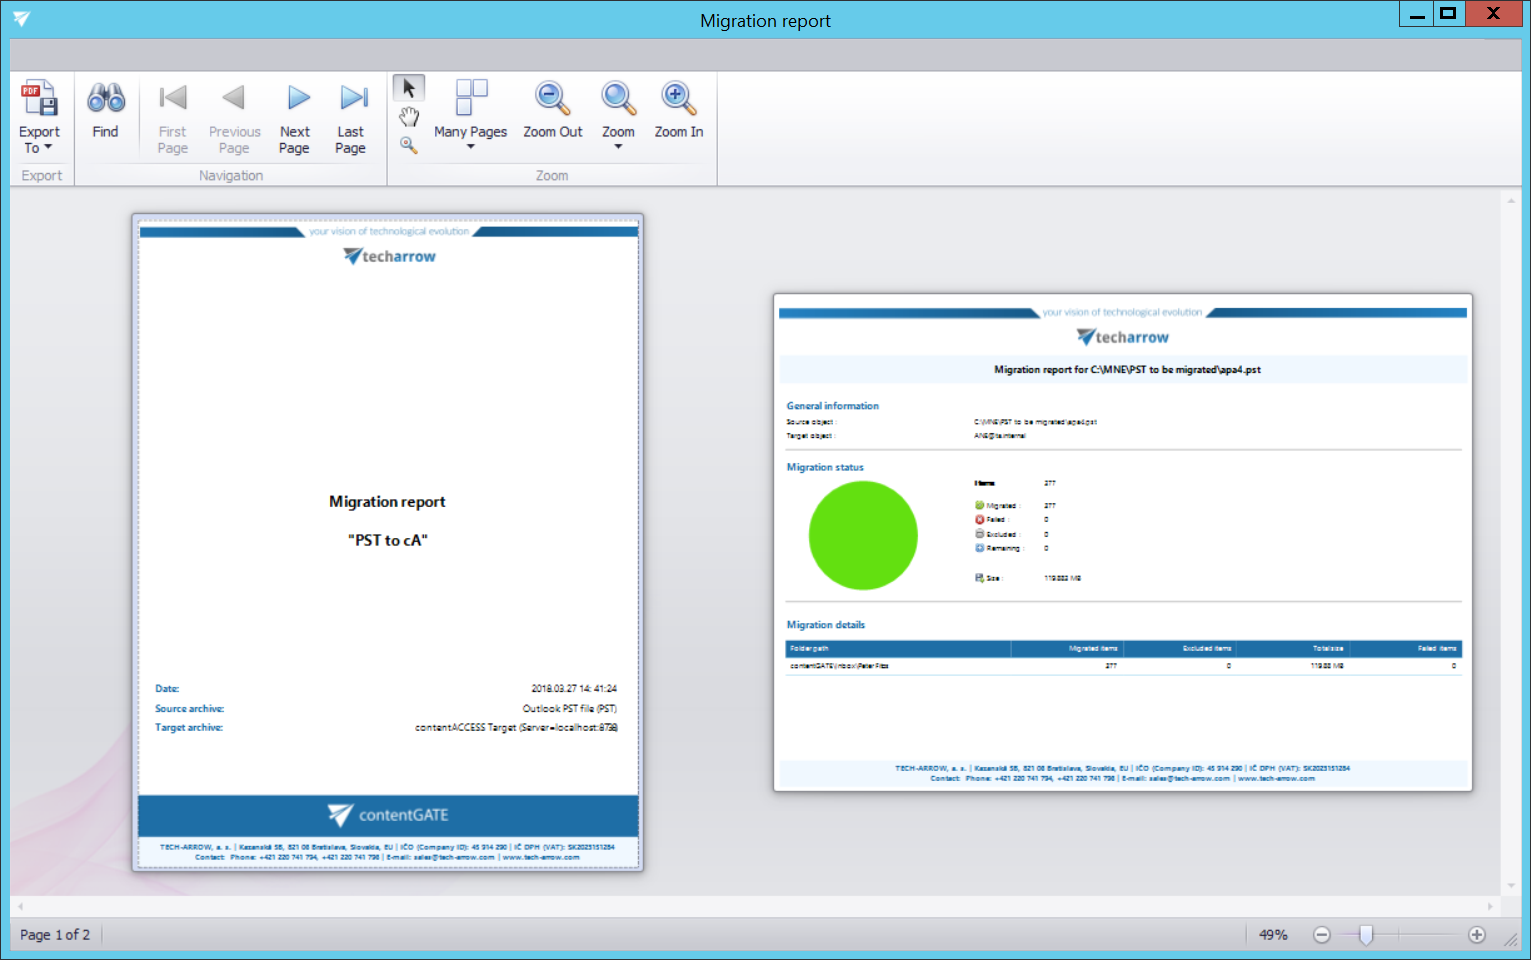This screenshot has height=960, width=1531.
Task: Click the Previous Page arrow icon
Action: click(234, 99)
